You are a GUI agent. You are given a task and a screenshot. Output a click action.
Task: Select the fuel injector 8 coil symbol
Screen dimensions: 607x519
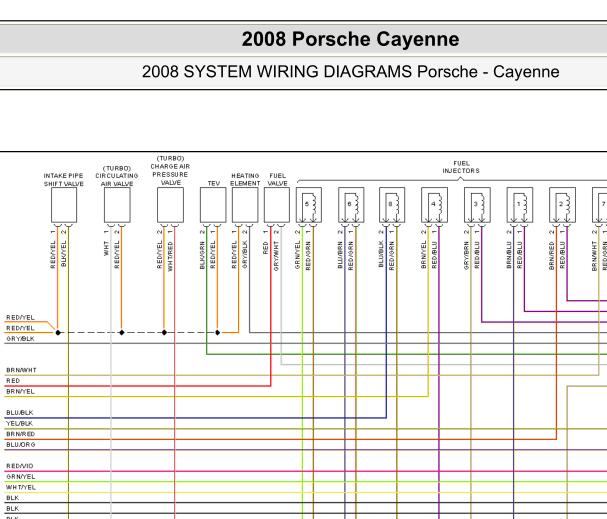pyautogui.click(x=392, y=205)
